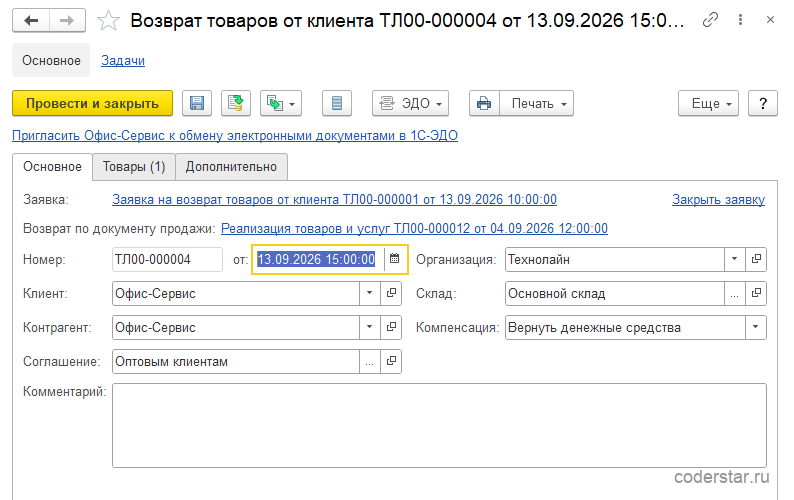Open the Клиент Офис-Сервис record icon
The height and width of the screenshot is (500, 794).
pos(391,293)
